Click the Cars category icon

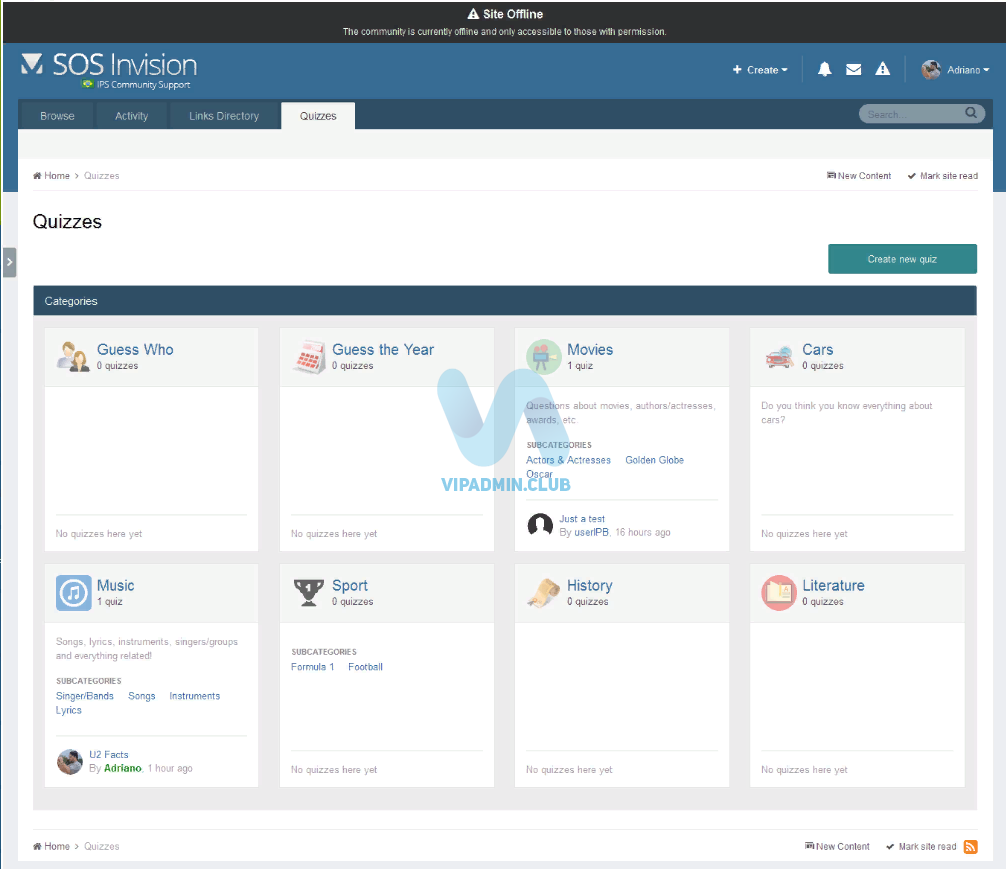pos(779,357)
